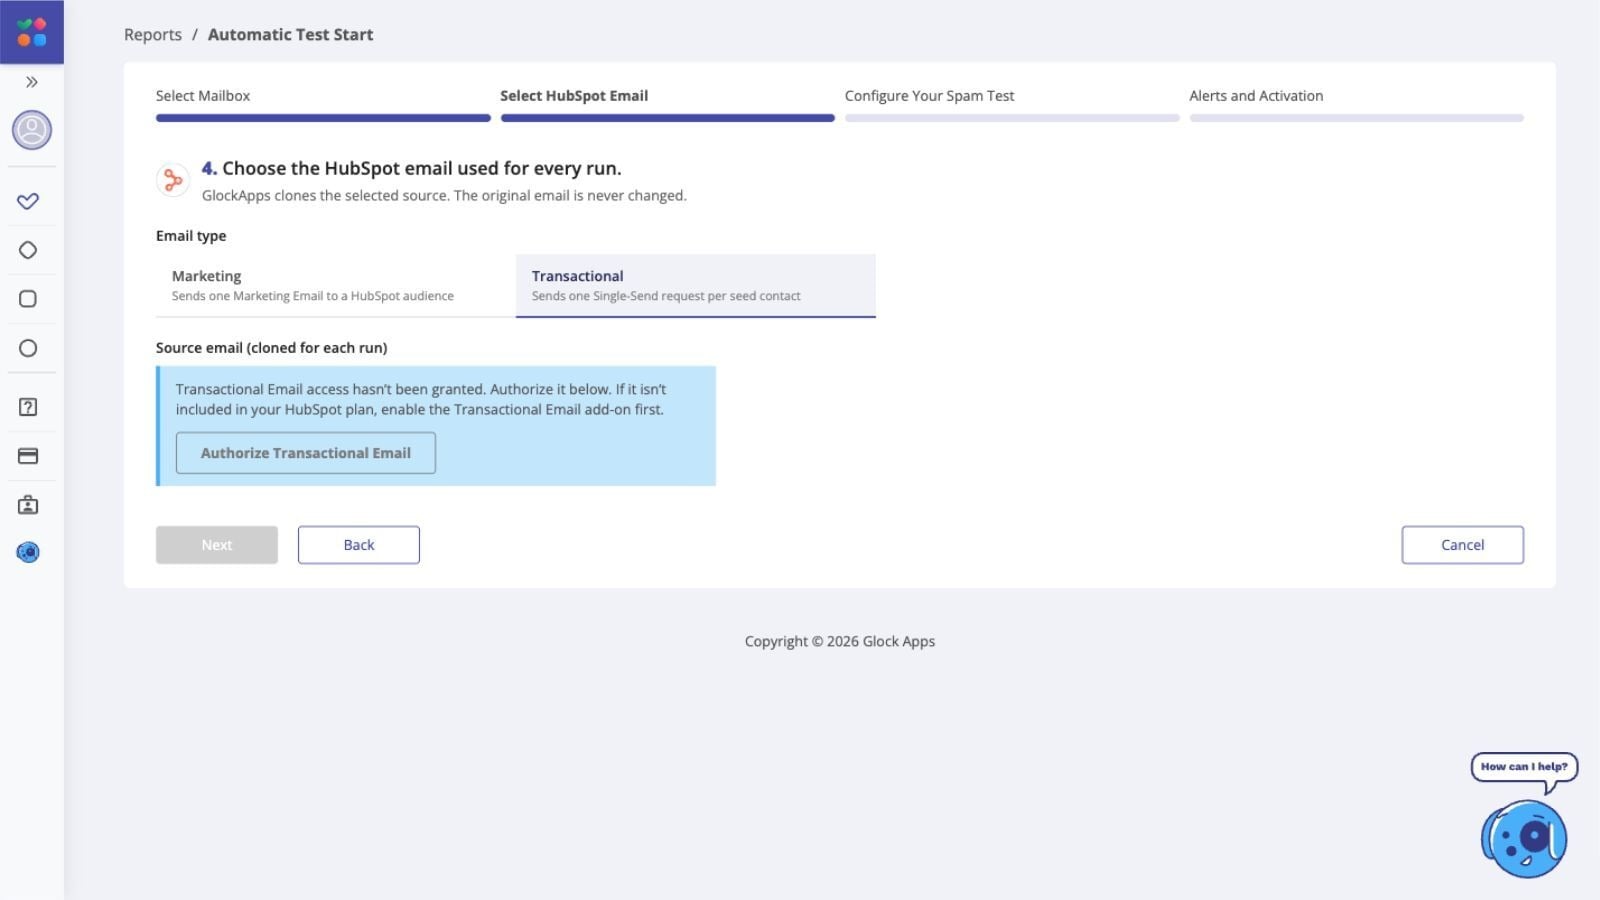
Task: Go to Configure Your Spam Test step
Action: 929,96
